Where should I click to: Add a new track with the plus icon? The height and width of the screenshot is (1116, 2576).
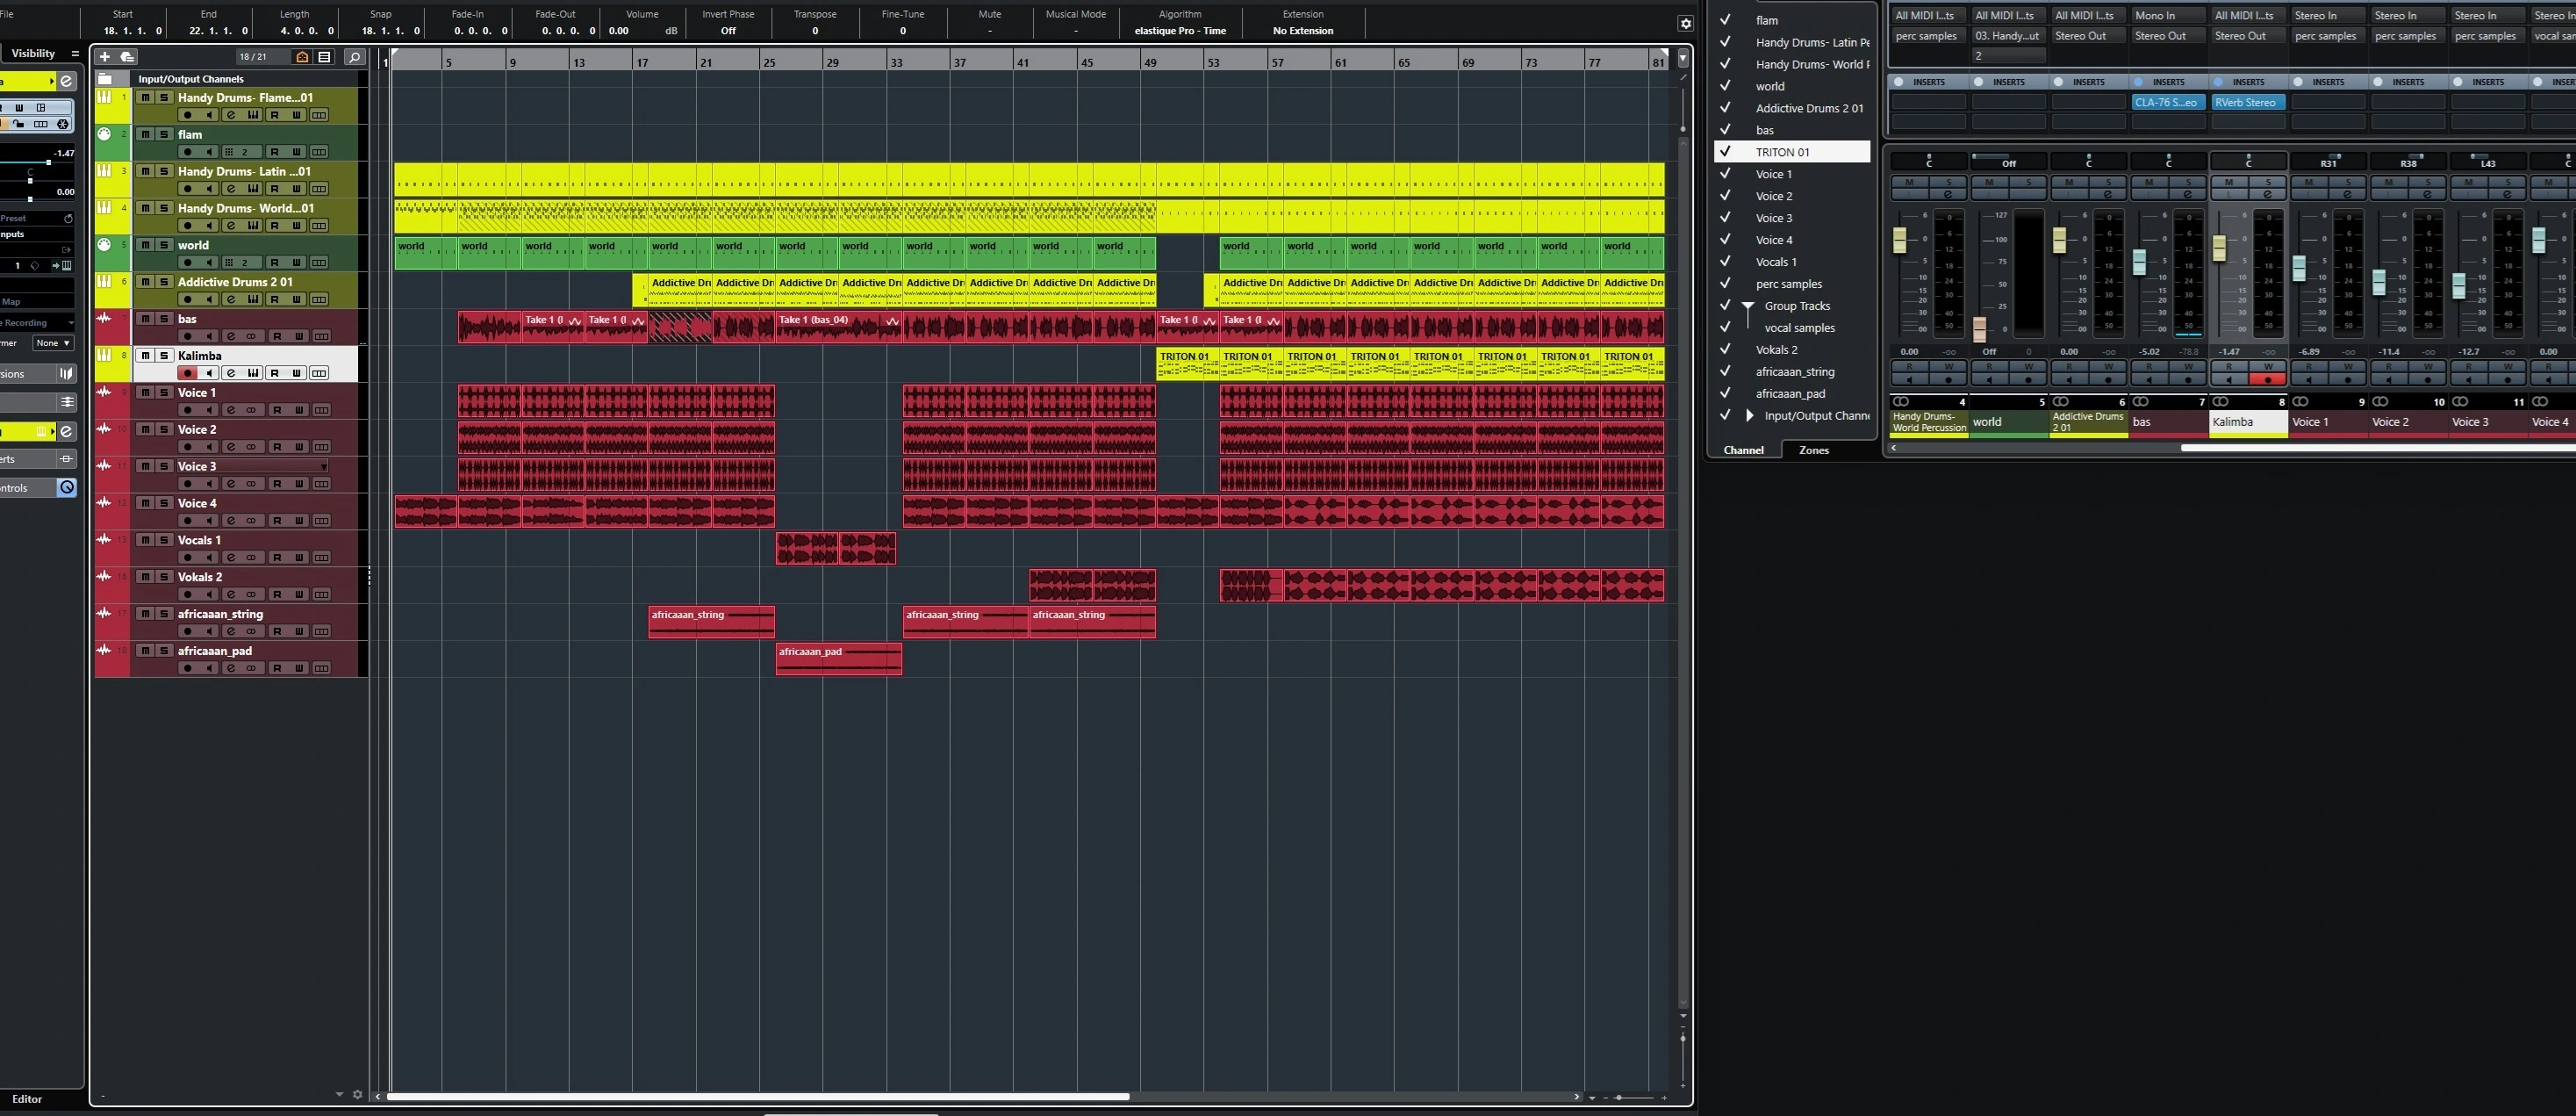(105, 57)
